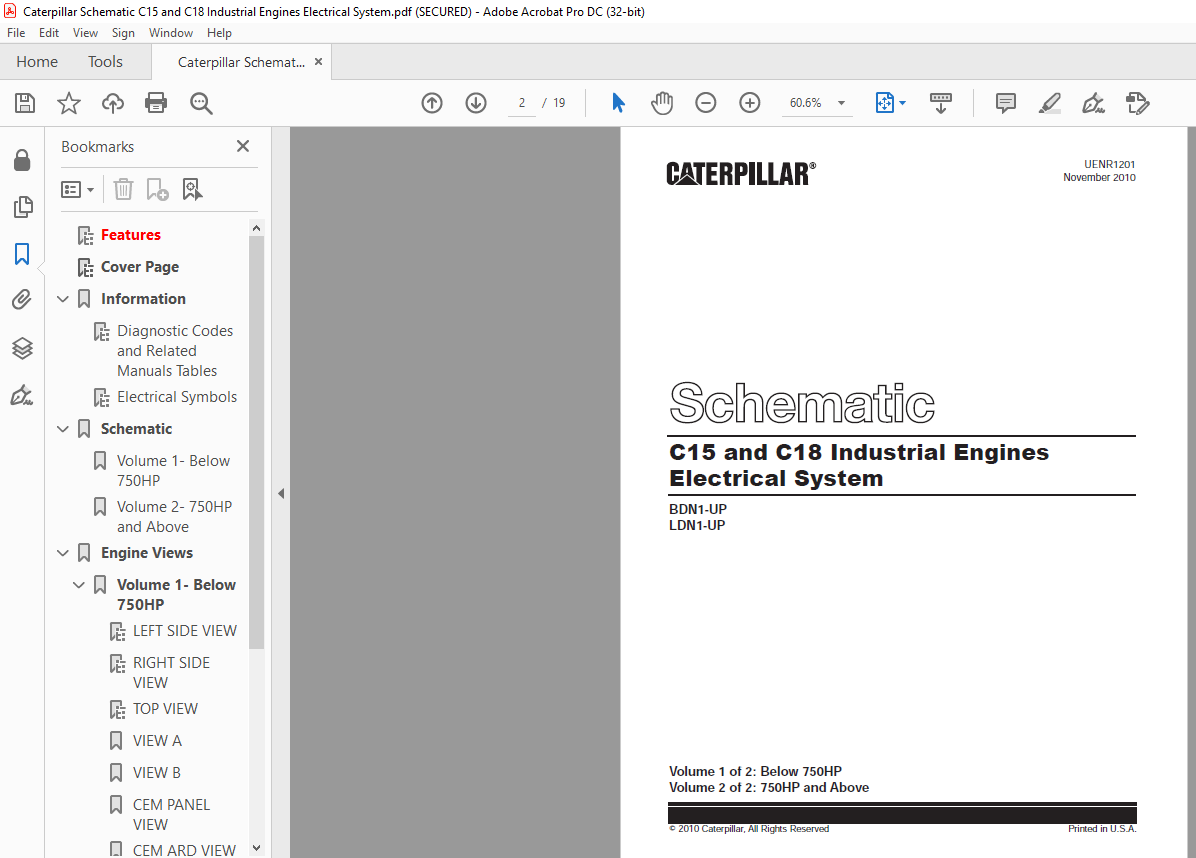The width and height of the screenshot is (1196, 858).
Task: Go to the previous page arrow
Action: pos(432,103)
